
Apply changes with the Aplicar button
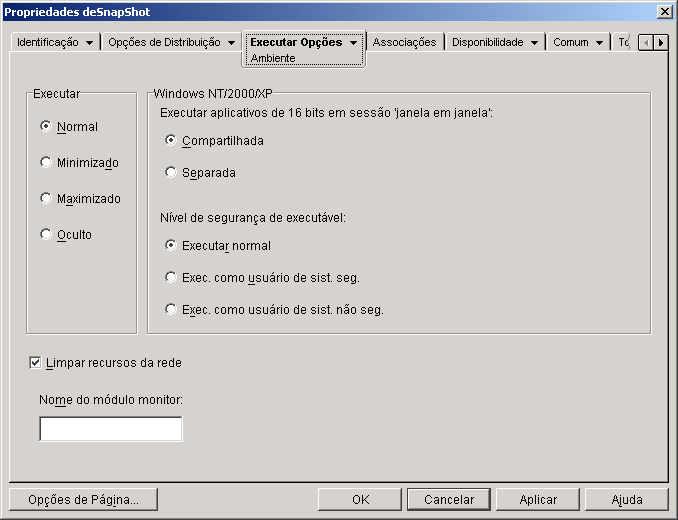tap(538, 500)
